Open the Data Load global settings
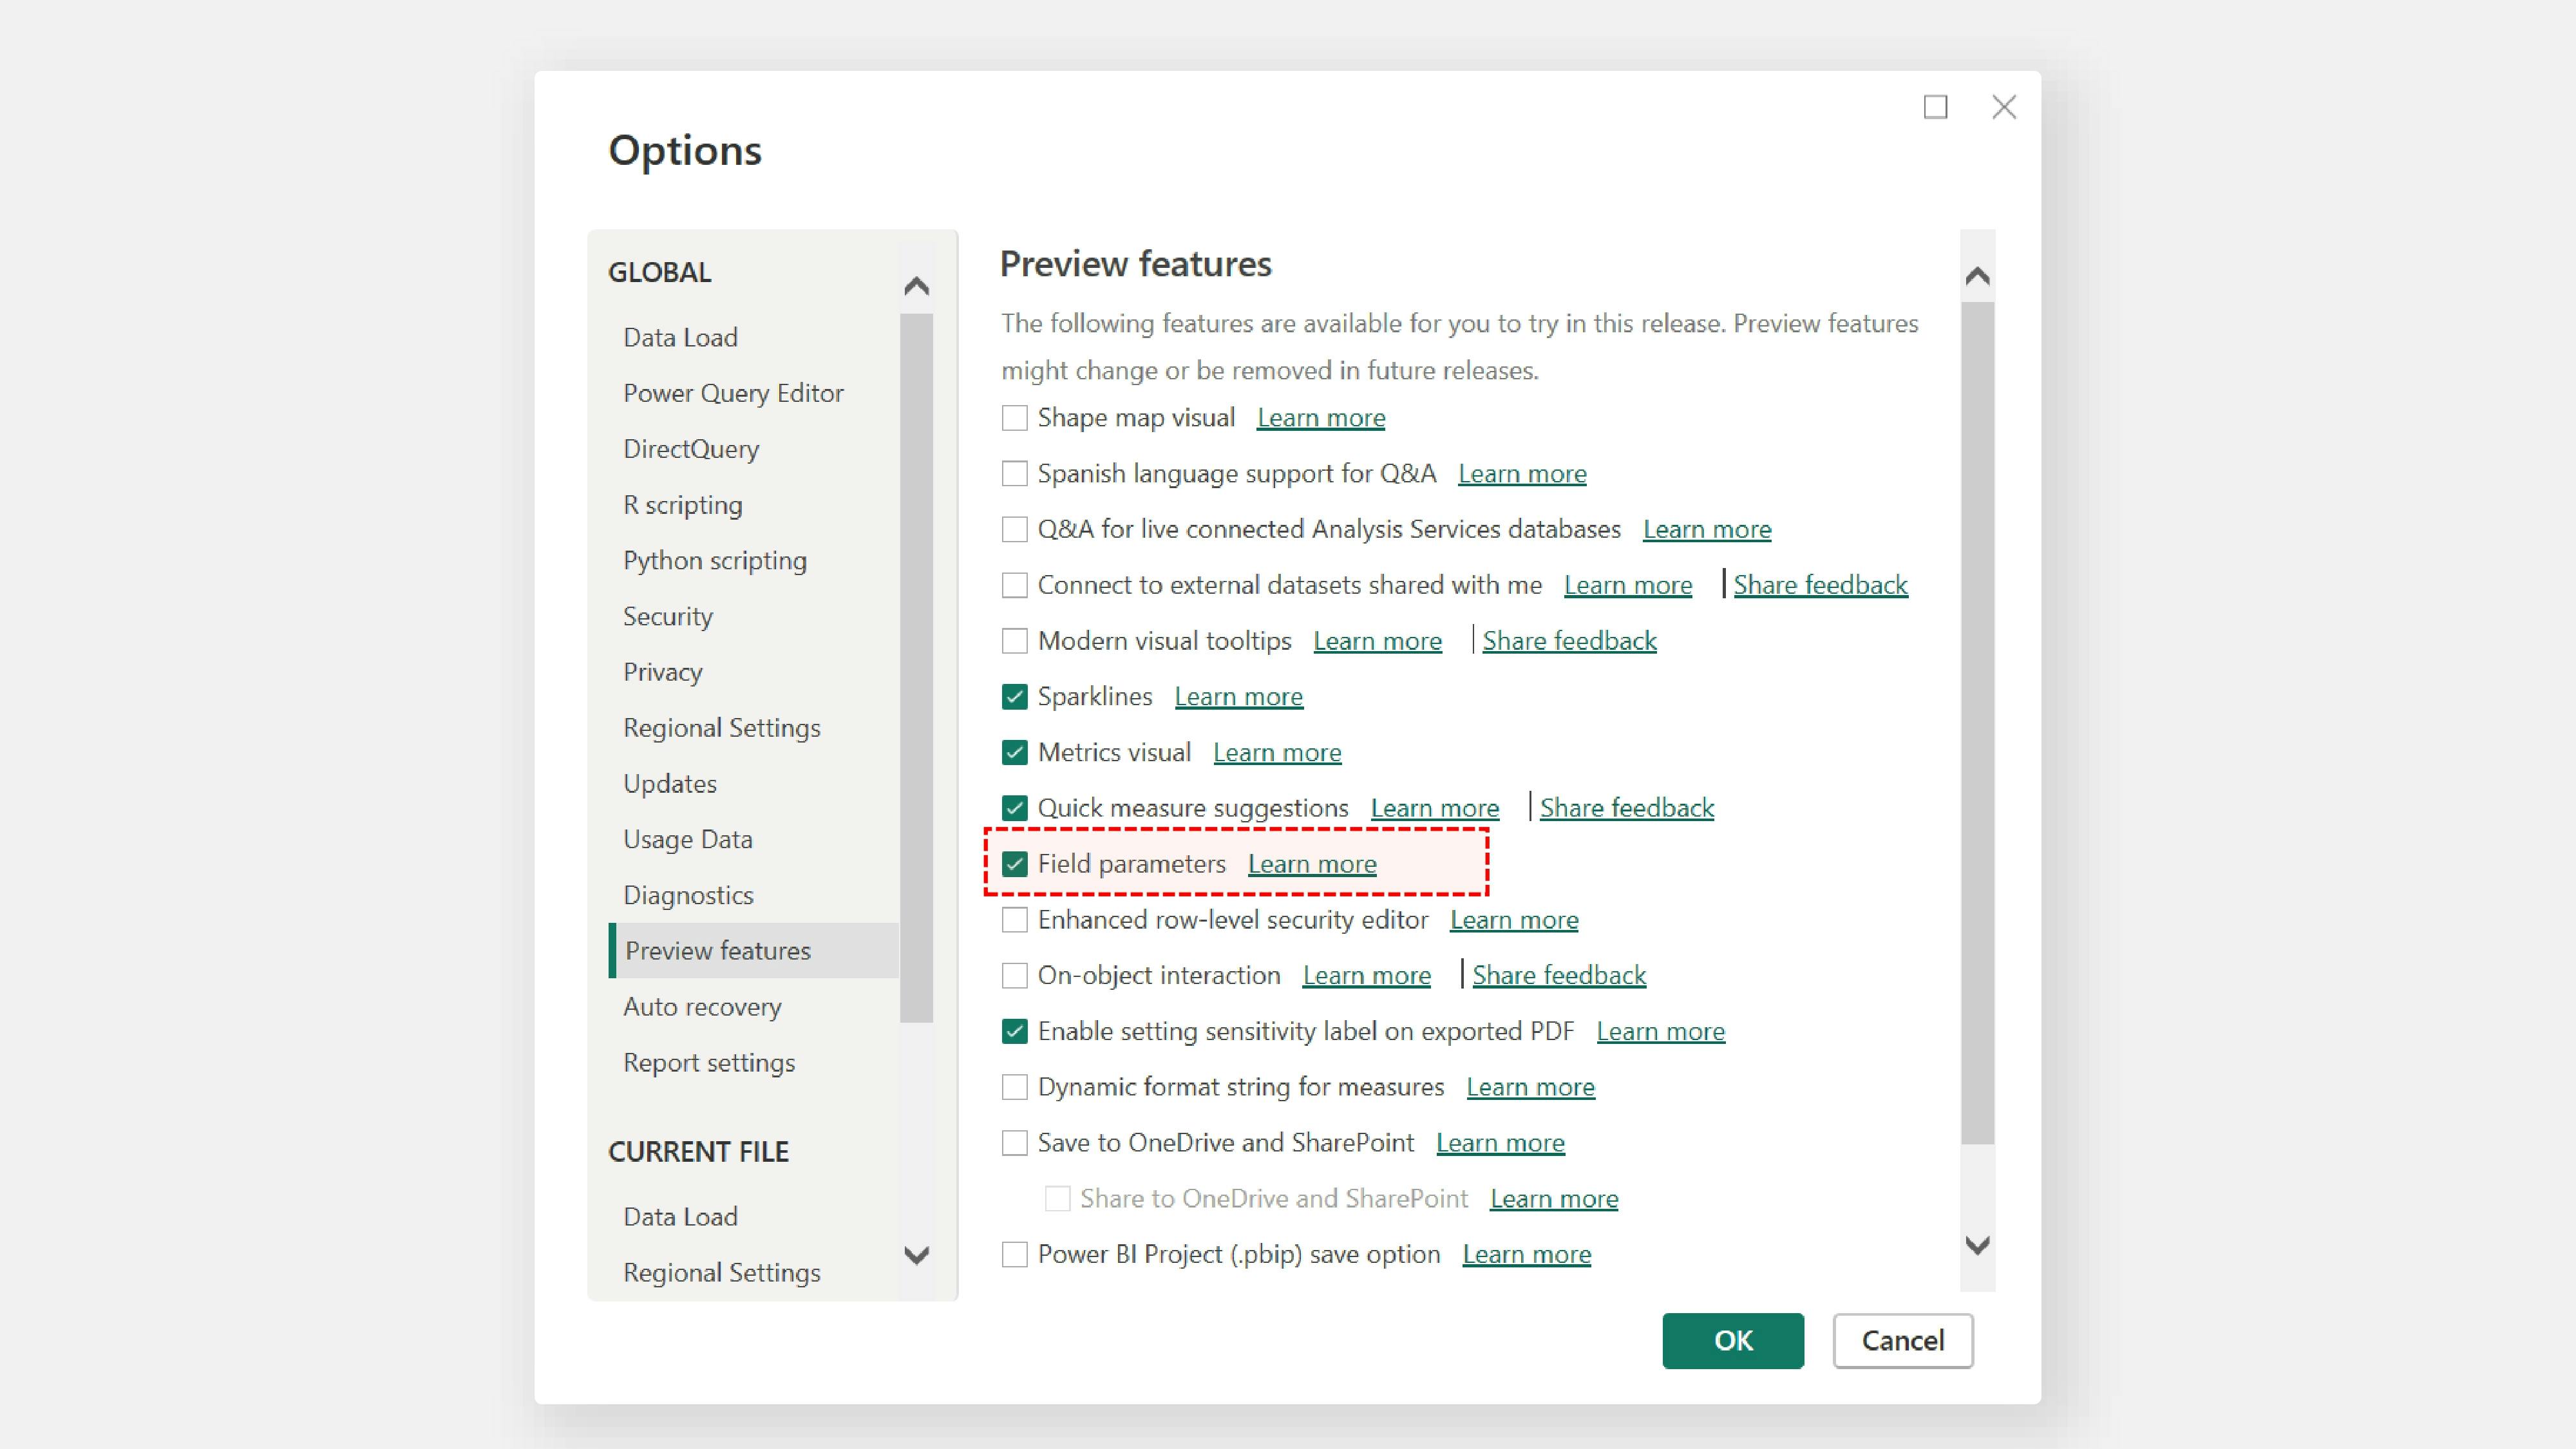Image resolution: width=2576 pixels, height=1449 pixels. 680,338
